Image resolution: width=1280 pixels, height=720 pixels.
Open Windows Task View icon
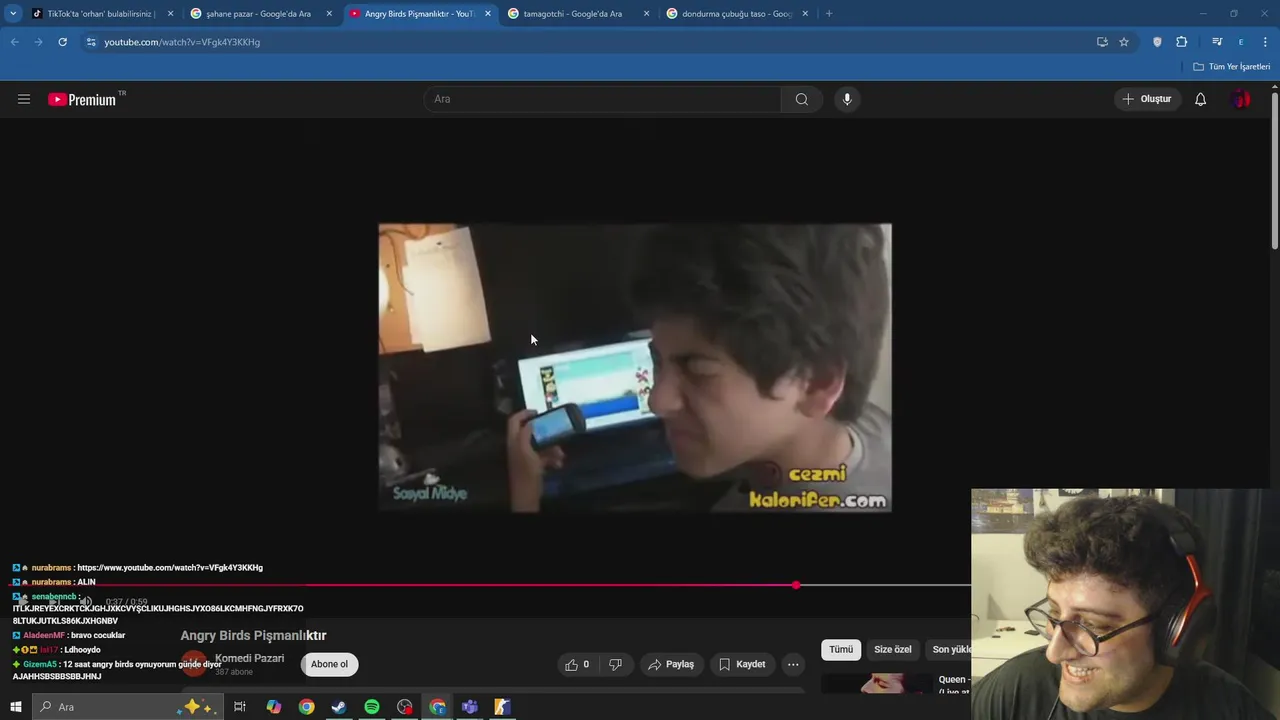tap(240, 707)
